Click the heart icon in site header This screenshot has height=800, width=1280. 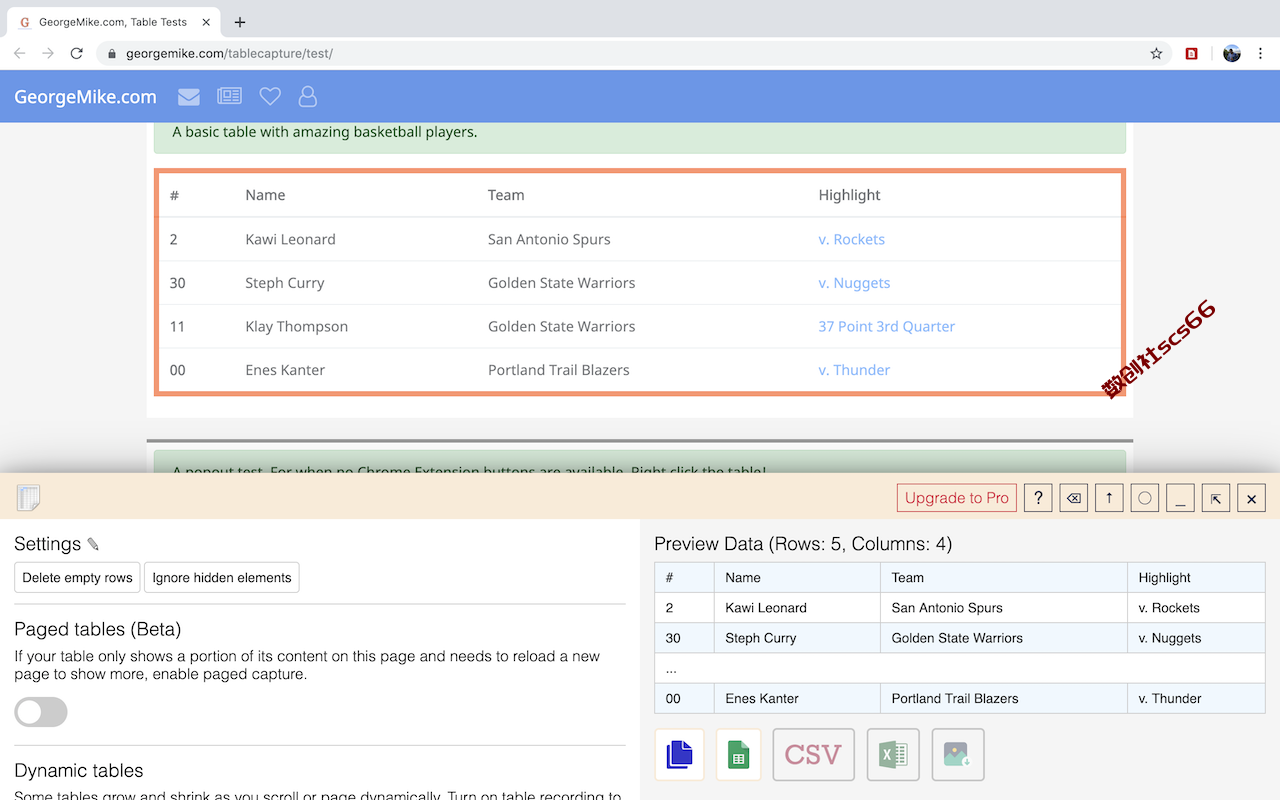click(x=270, y=97)
